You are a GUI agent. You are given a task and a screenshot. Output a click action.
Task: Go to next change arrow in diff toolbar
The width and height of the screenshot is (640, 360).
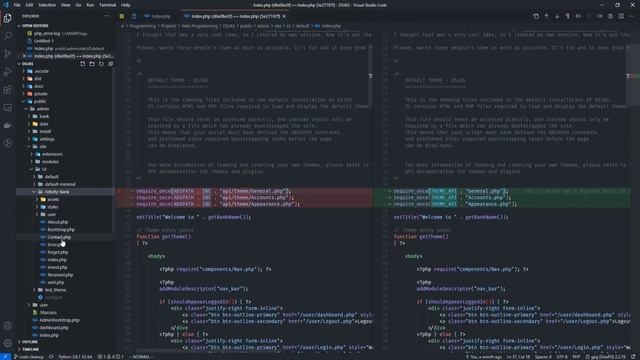pyautogui.click(x=557, y=16)
